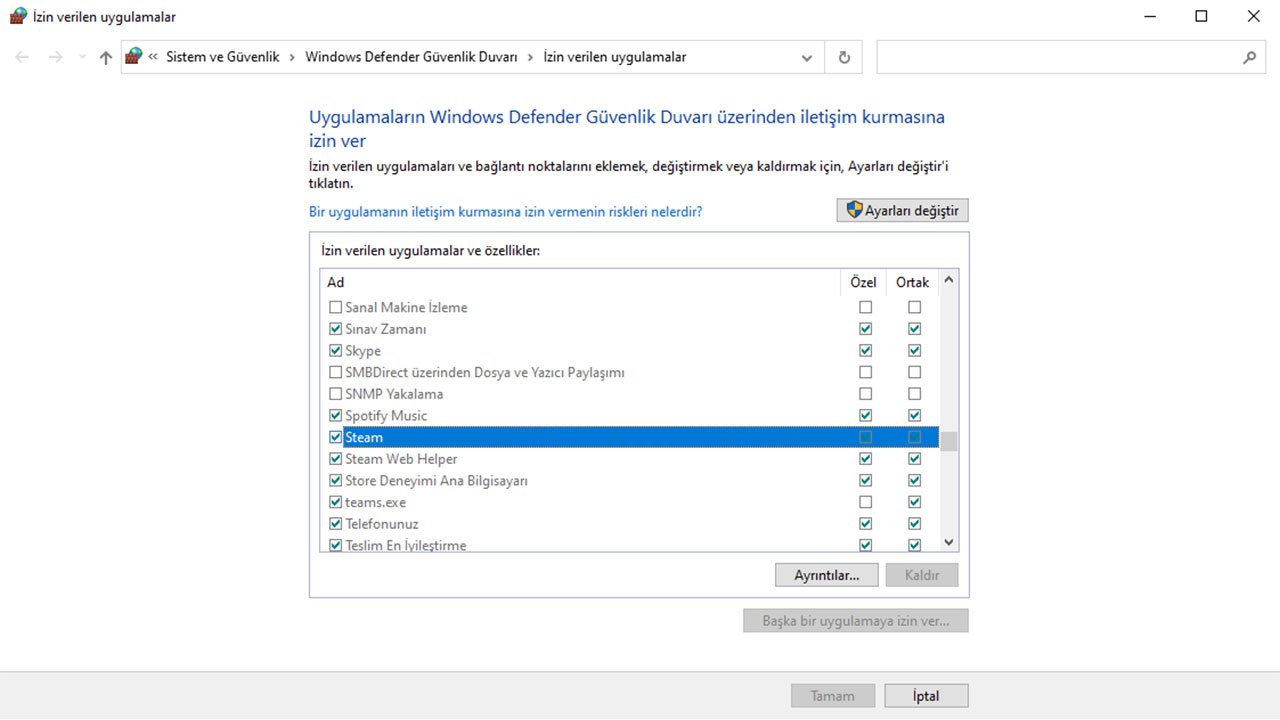This screenshot has width=1280, height=720.
Task: Click the Kaldır button
Action: 921,576
